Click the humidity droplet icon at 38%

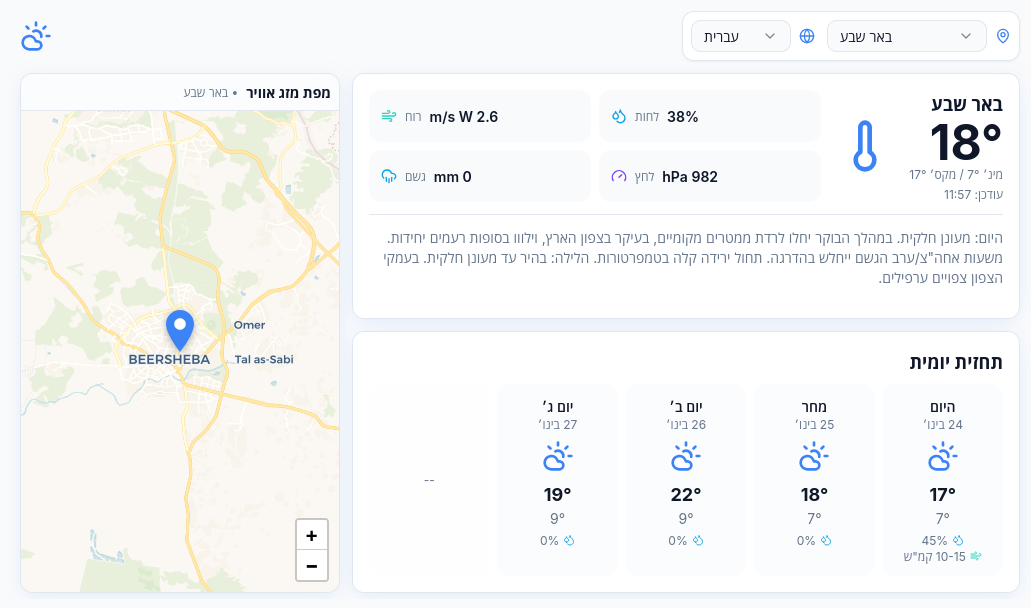[x=618, y=117]
